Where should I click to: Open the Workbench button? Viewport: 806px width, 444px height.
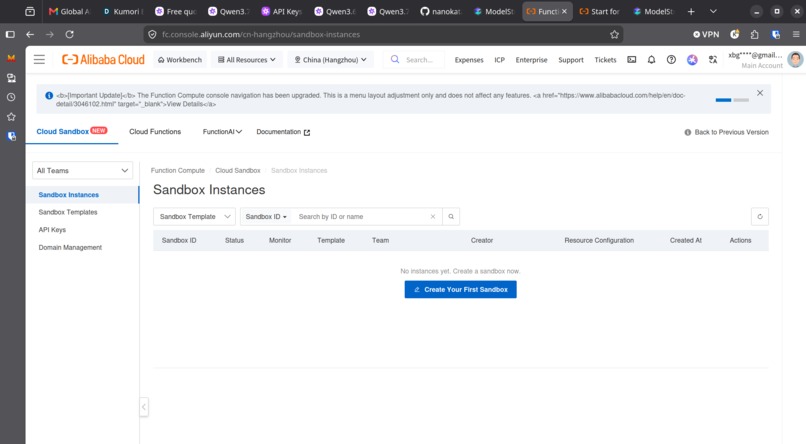pos(179,60)
